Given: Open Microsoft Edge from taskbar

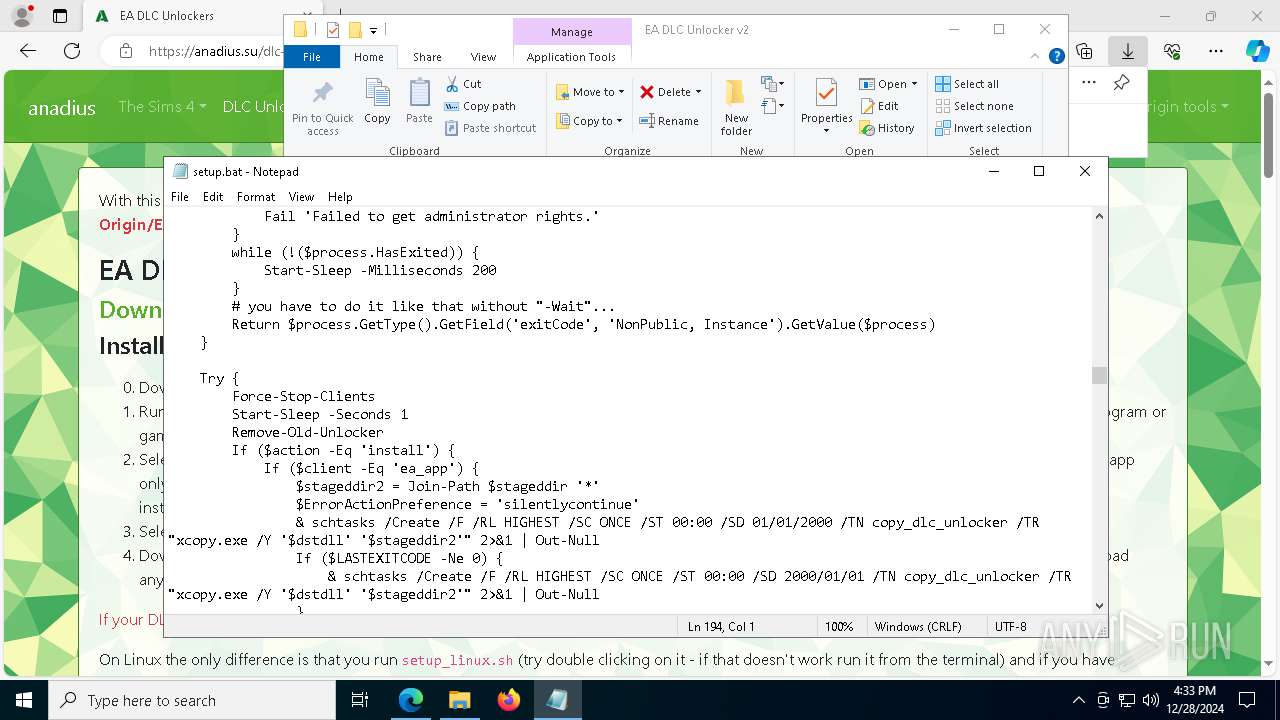Looking at the screenshot, I should pyautogui.click(x=411, y=700).
